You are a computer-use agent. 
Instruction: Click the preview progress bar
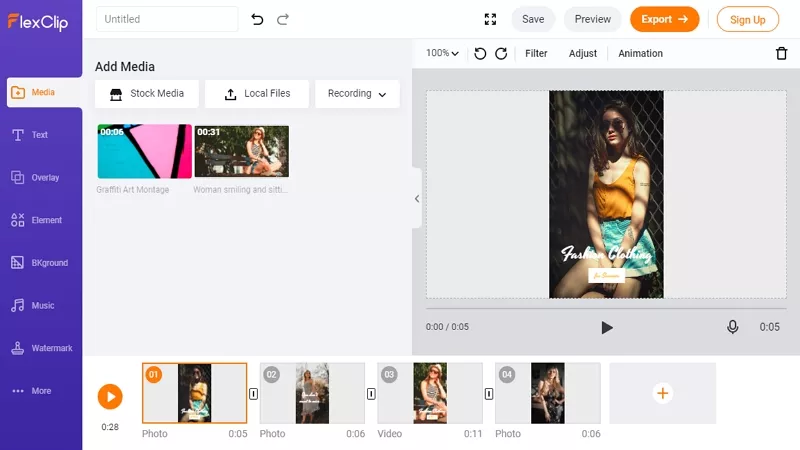pos(606,308)
